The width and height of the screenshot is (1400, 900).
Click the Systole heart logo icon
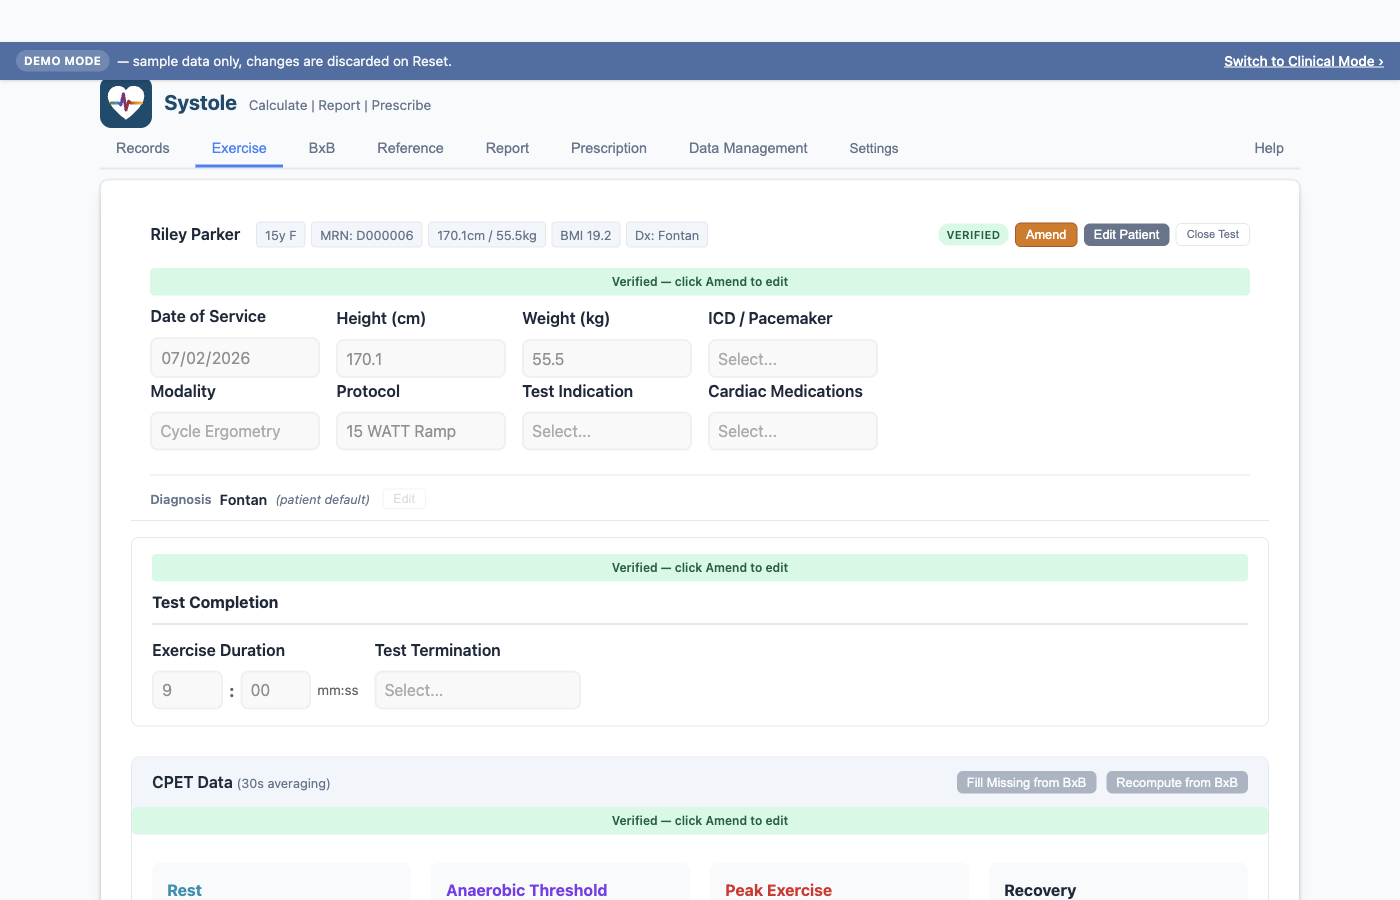tap(126, 102)
